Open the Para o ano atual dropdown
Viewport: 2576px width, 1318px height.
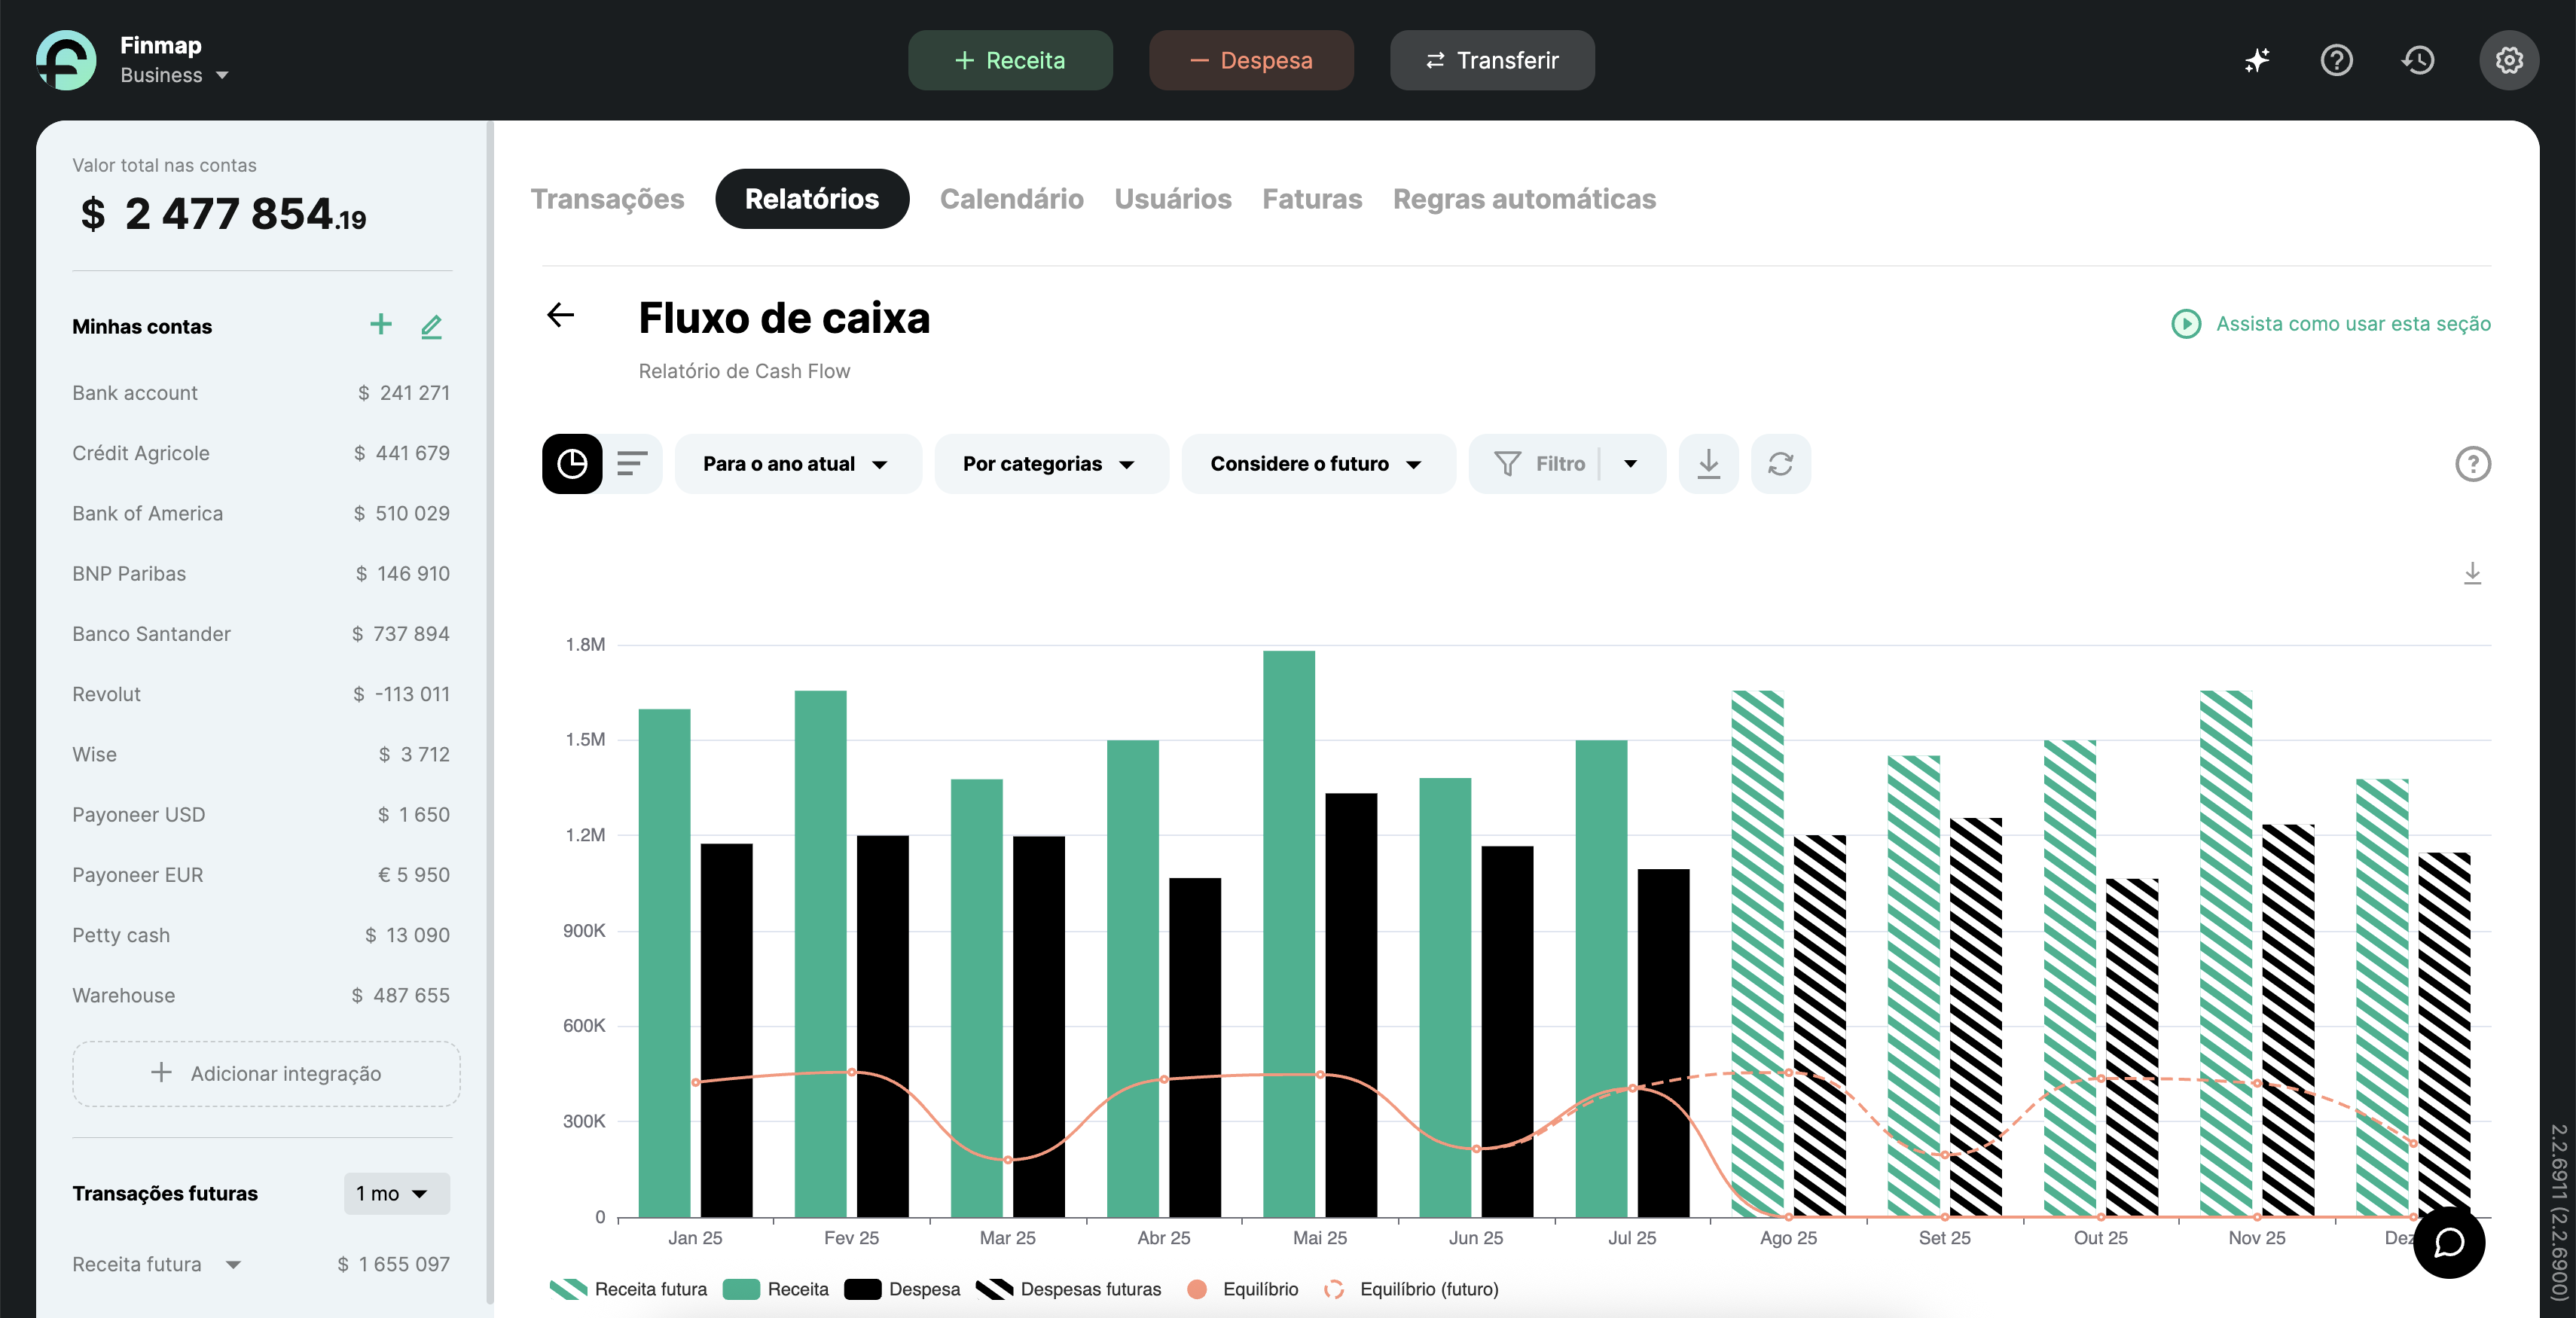798,463
